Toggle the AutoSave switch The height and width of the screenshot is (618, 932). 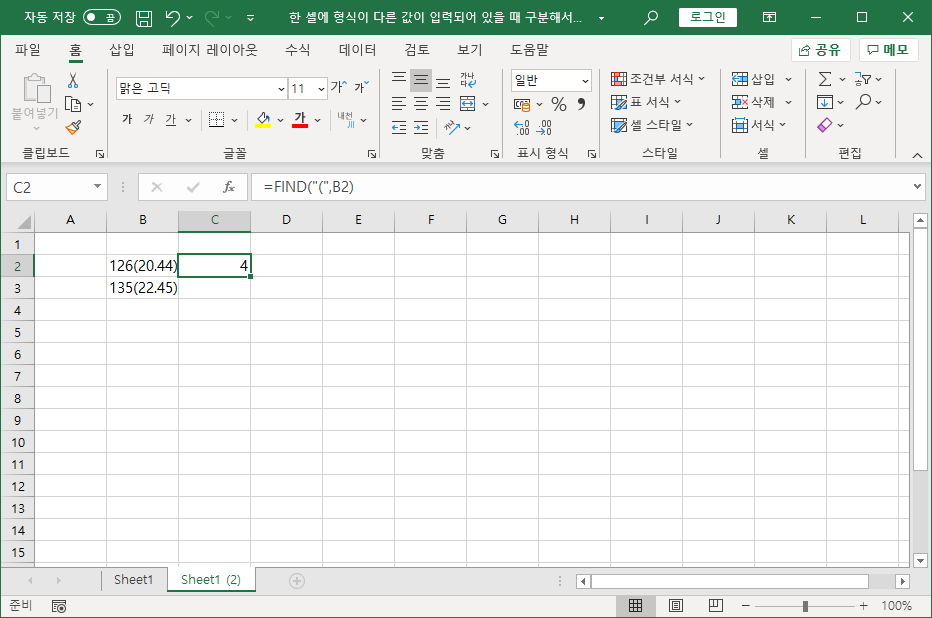(x=102, y=17)
